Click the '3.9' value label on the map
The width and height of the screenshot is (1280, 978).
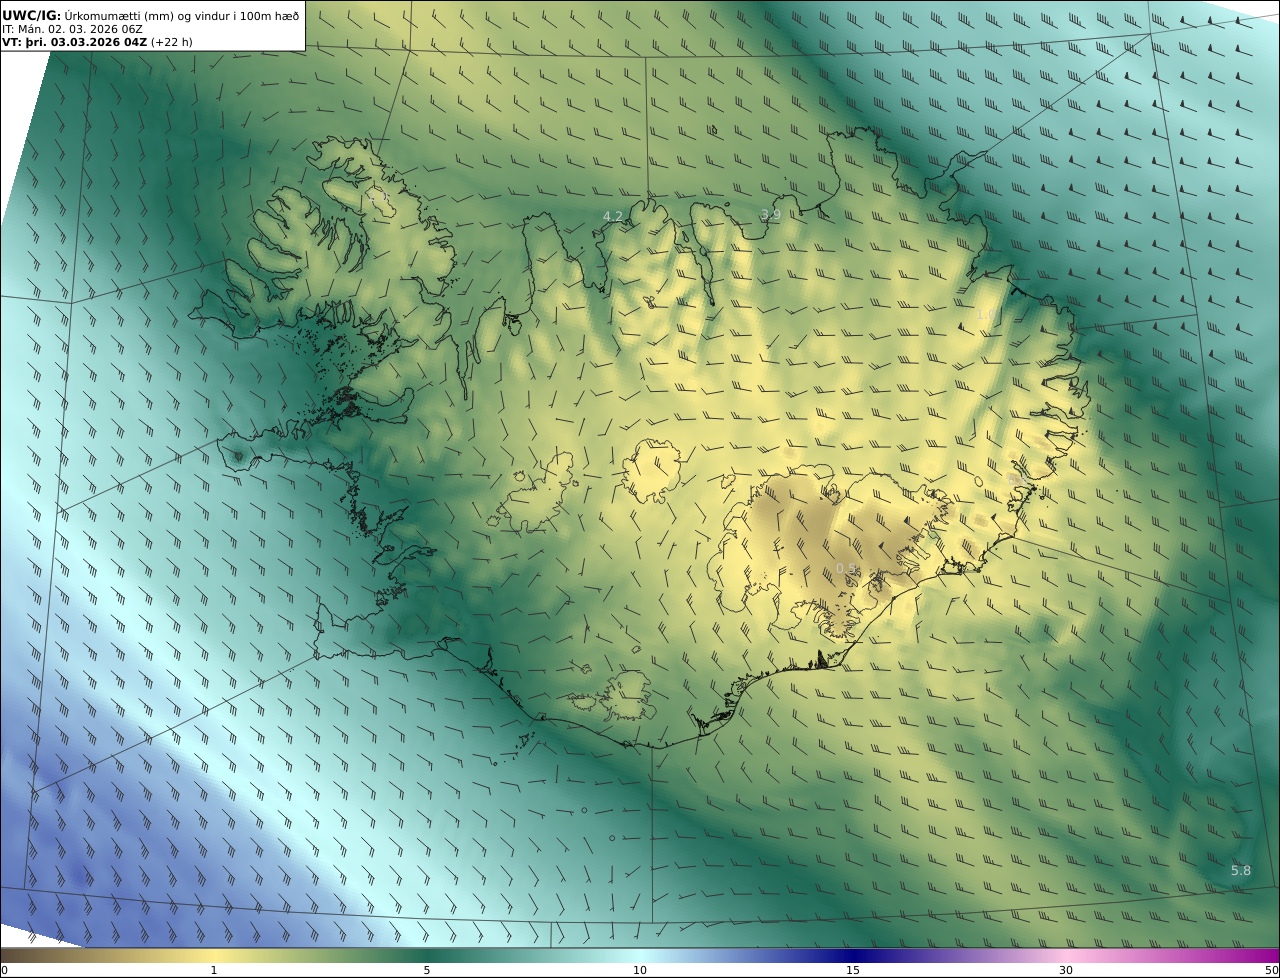pos(770,214)
